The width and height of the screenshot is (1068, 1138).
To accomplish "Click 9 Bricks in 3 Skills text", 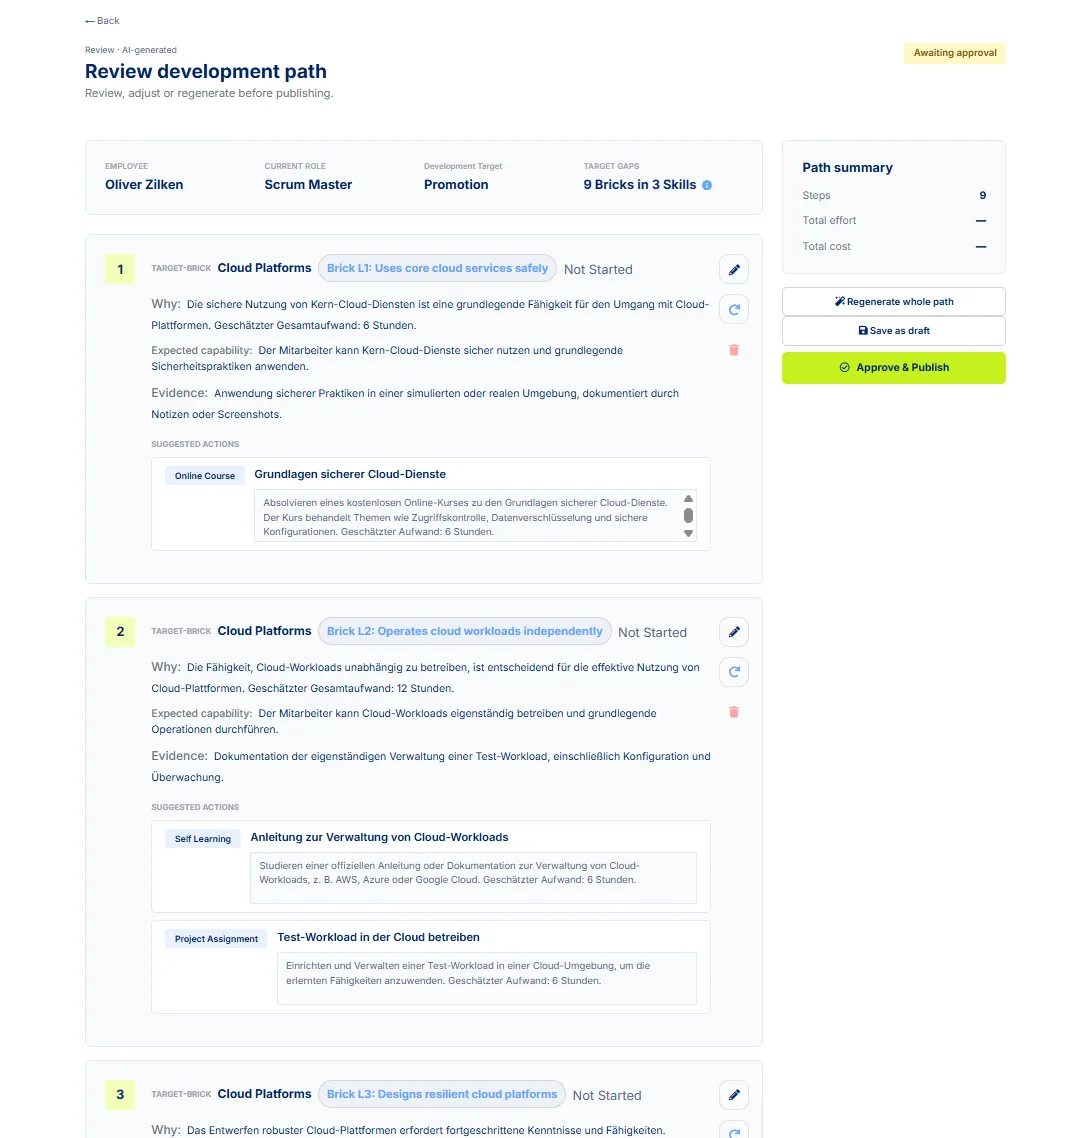I will 639,184.
